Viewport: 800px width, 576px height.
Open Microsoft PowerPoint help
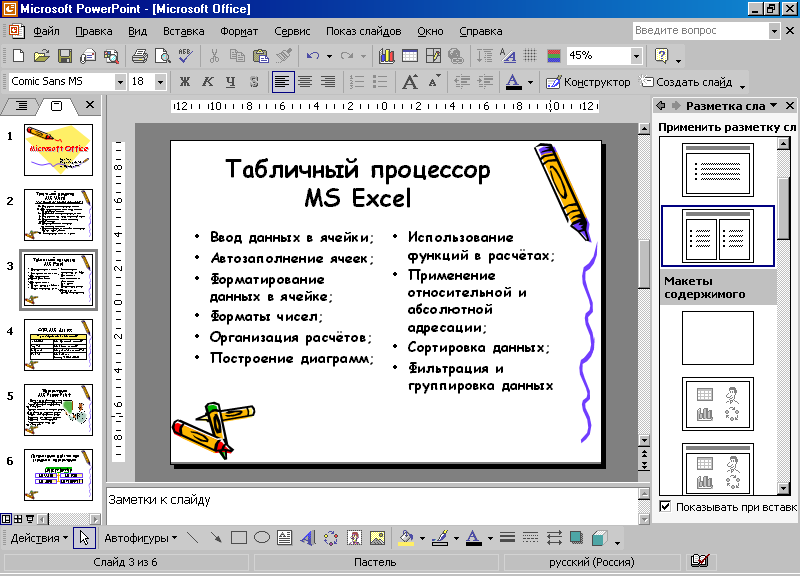[x=661, y=56]
